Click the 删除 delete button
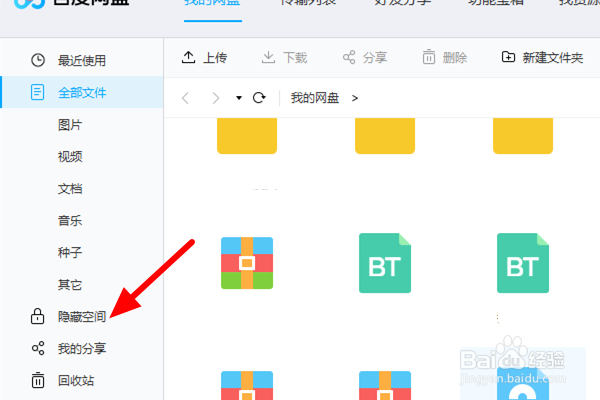 (445, 58)
